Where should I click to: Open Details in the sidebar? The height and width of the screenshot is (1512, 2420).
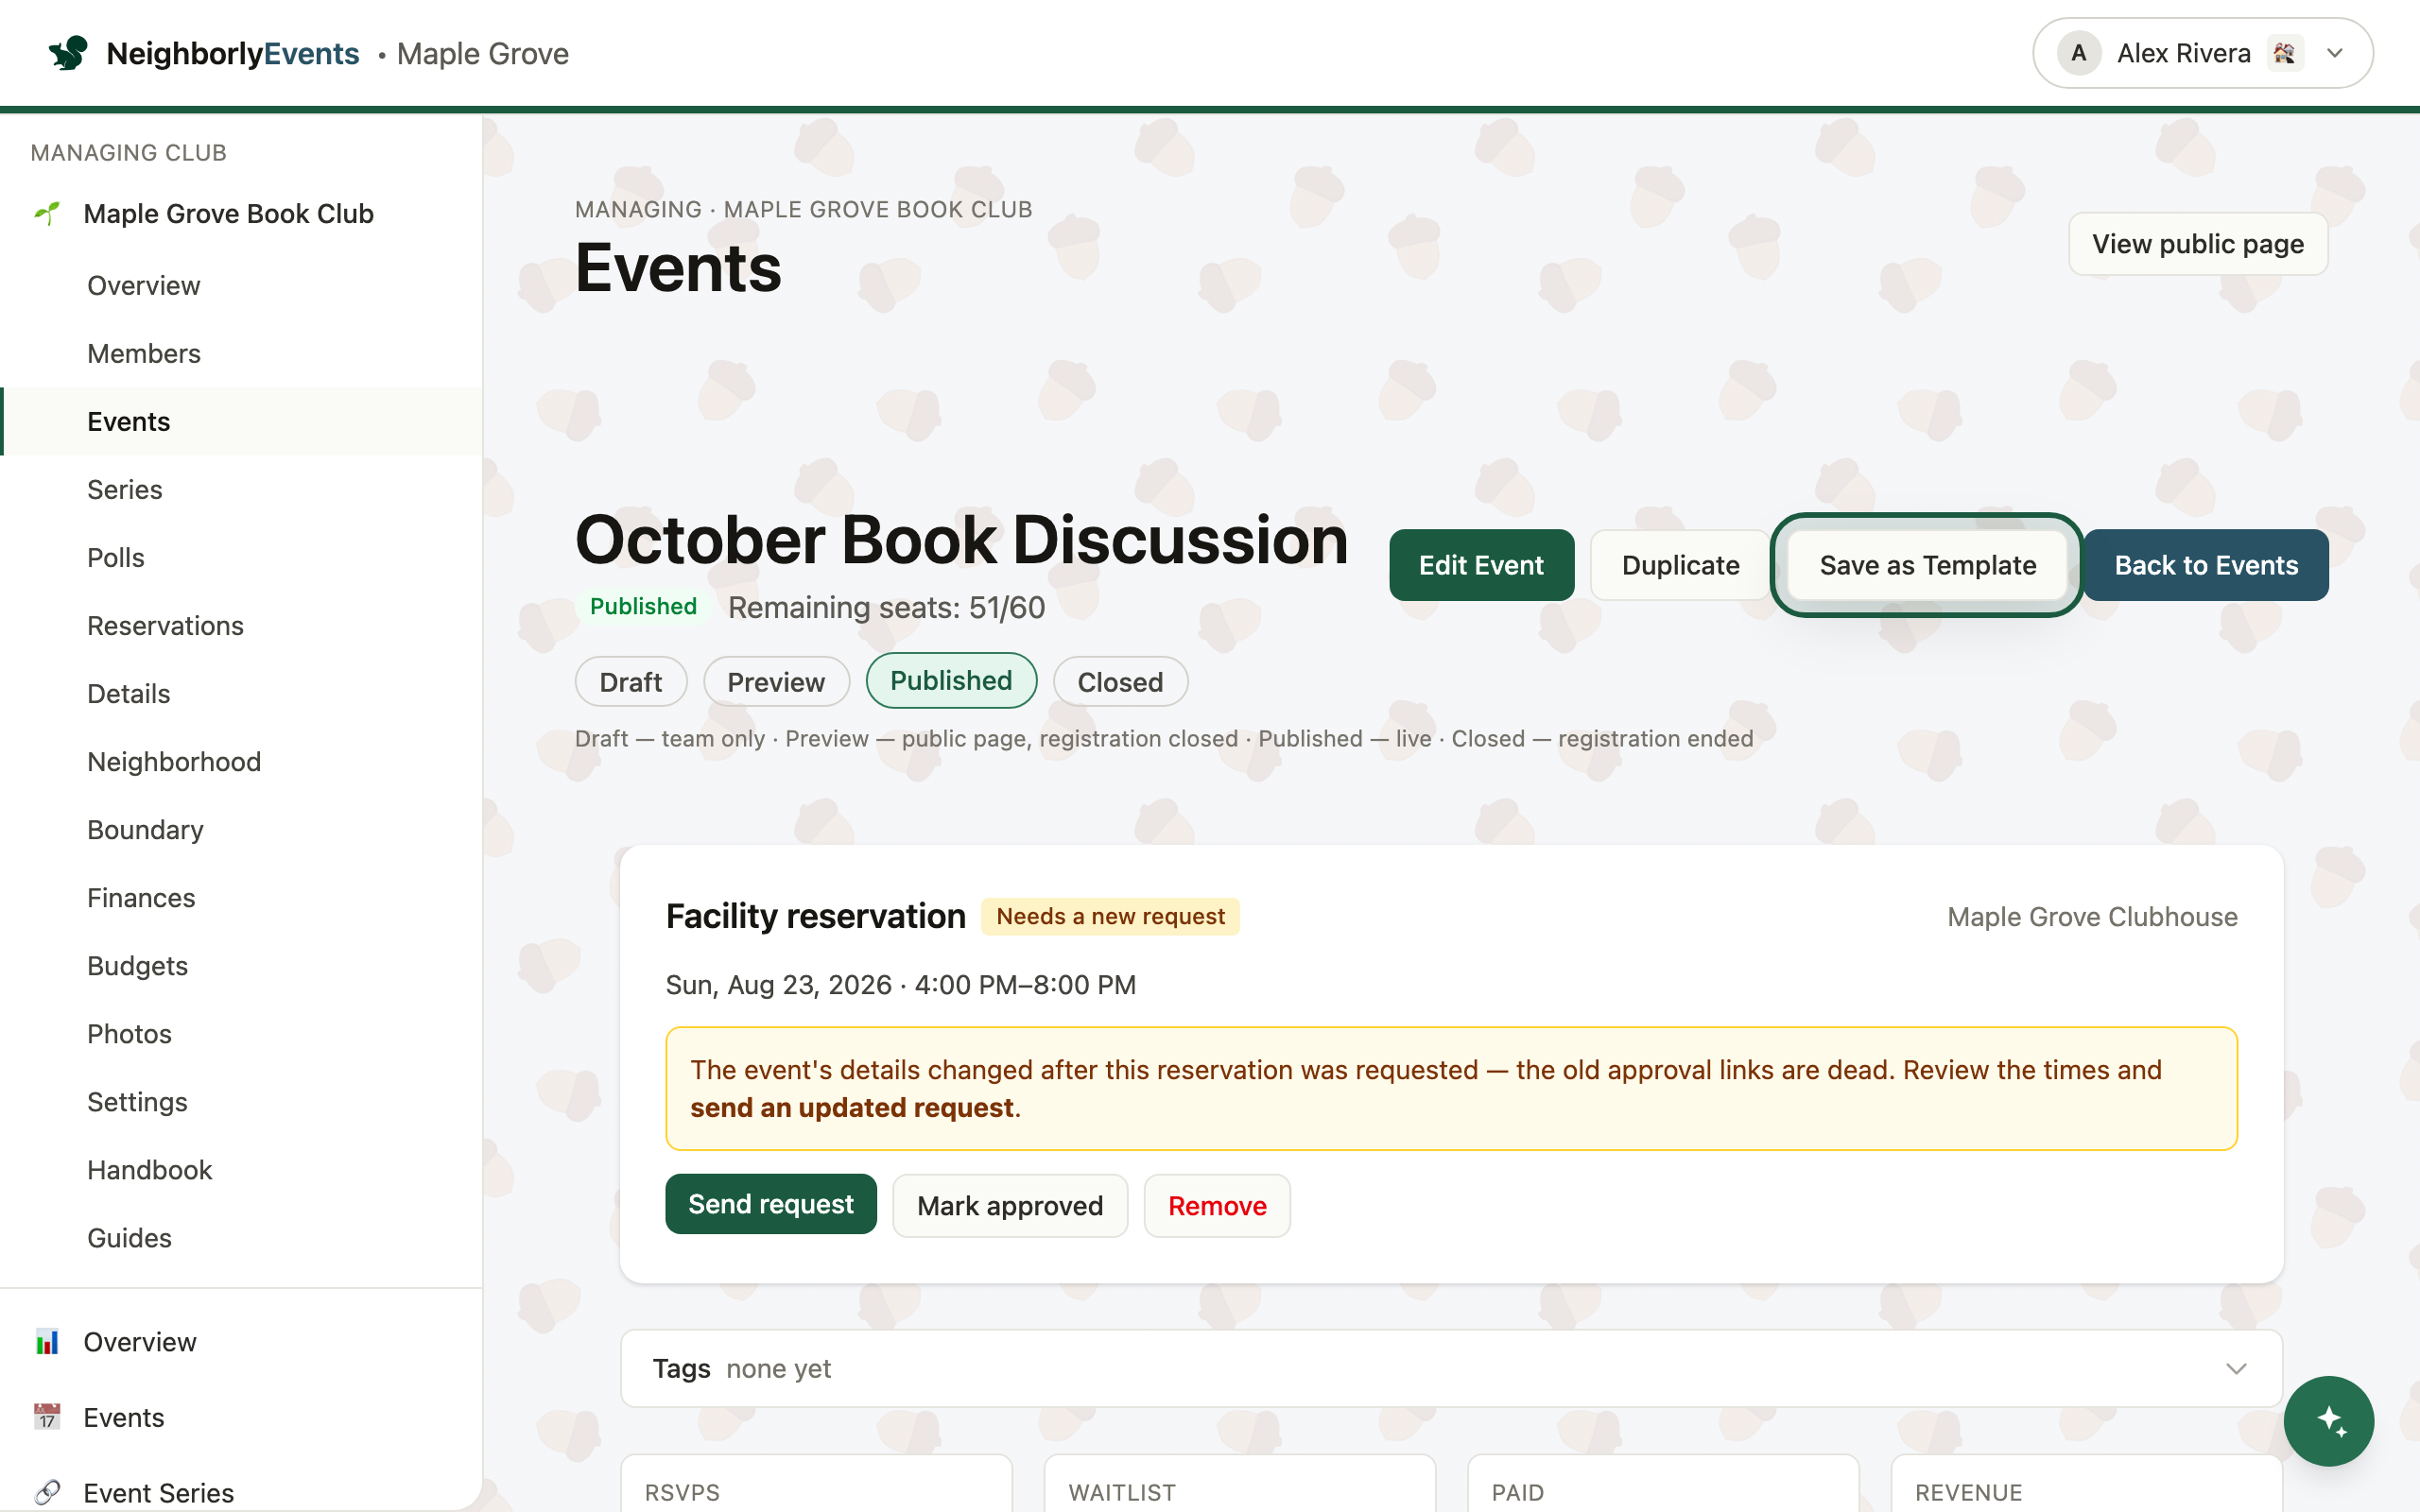pyautogui.click(x=241, y=693)
